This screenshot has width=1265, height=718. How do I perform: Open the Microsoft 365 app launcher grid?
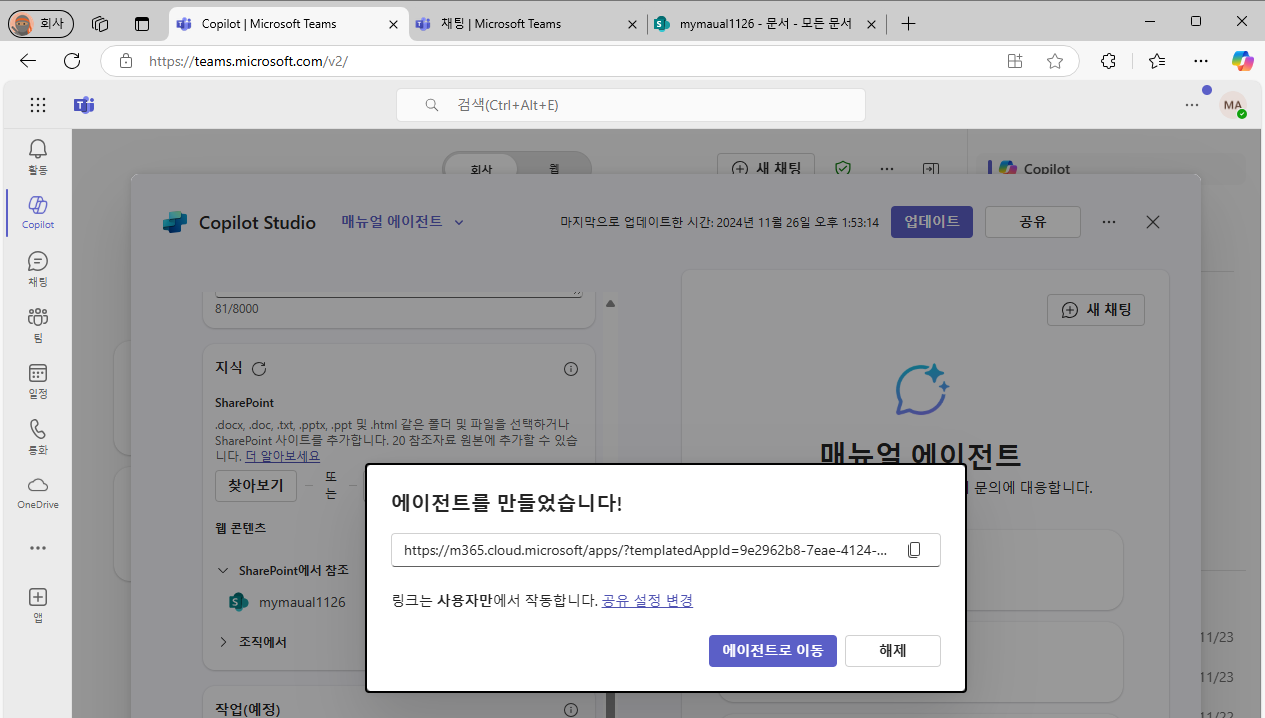point(37,104)
